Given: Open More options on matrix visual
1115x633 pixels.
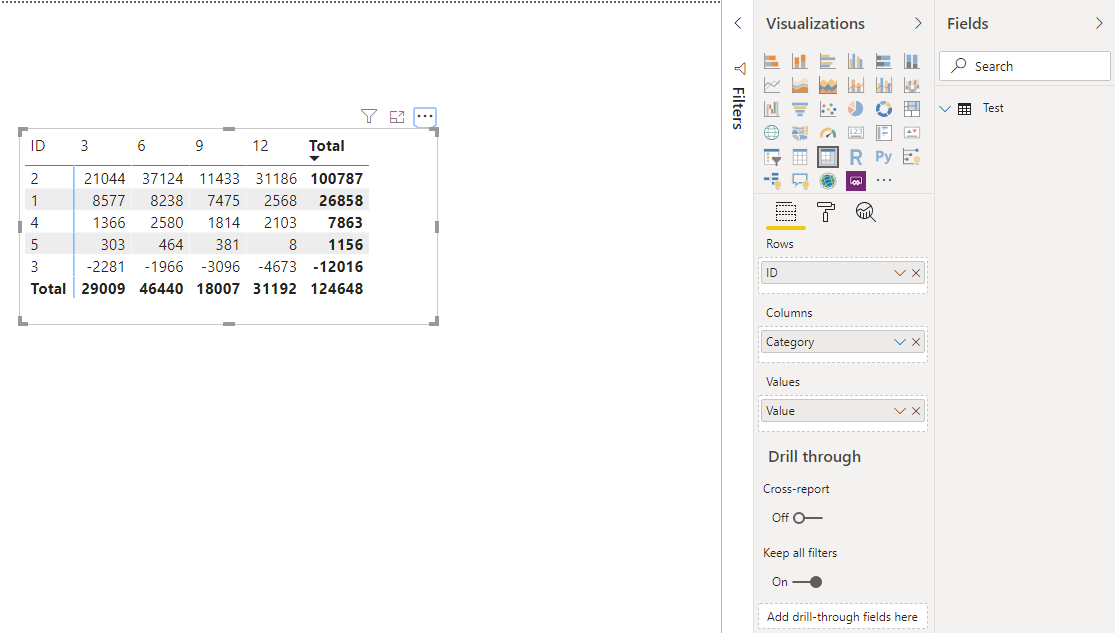Looking at the screenshot, I should click(x=425, y=116).
